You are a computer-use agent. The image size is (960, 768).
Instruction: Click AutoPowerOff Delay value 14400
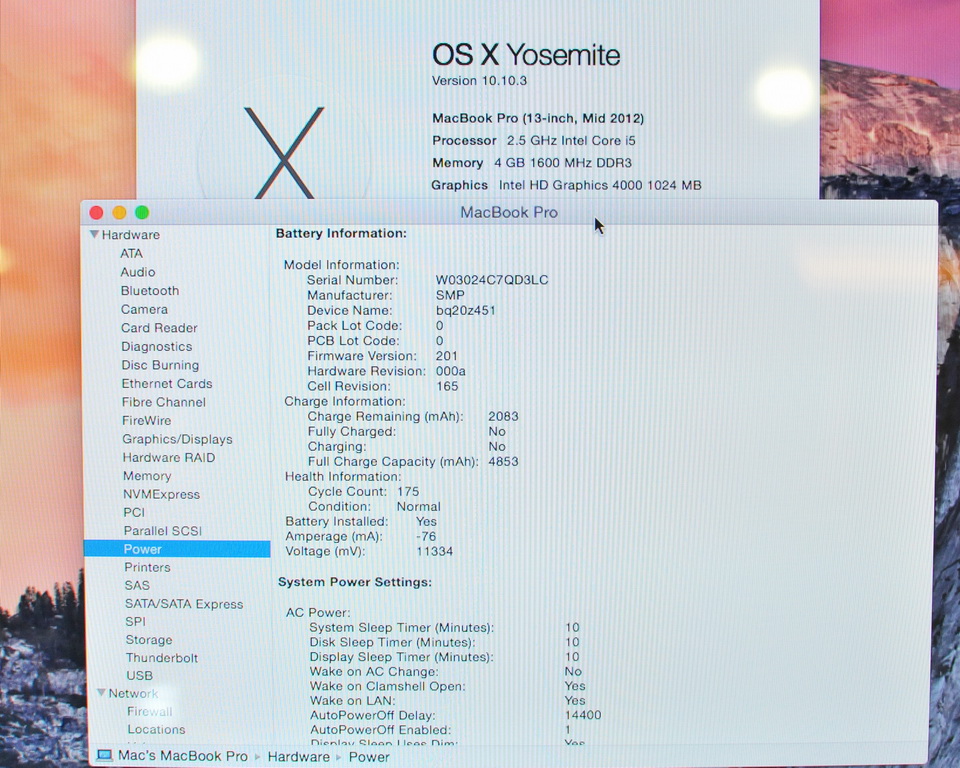[583, 715]
